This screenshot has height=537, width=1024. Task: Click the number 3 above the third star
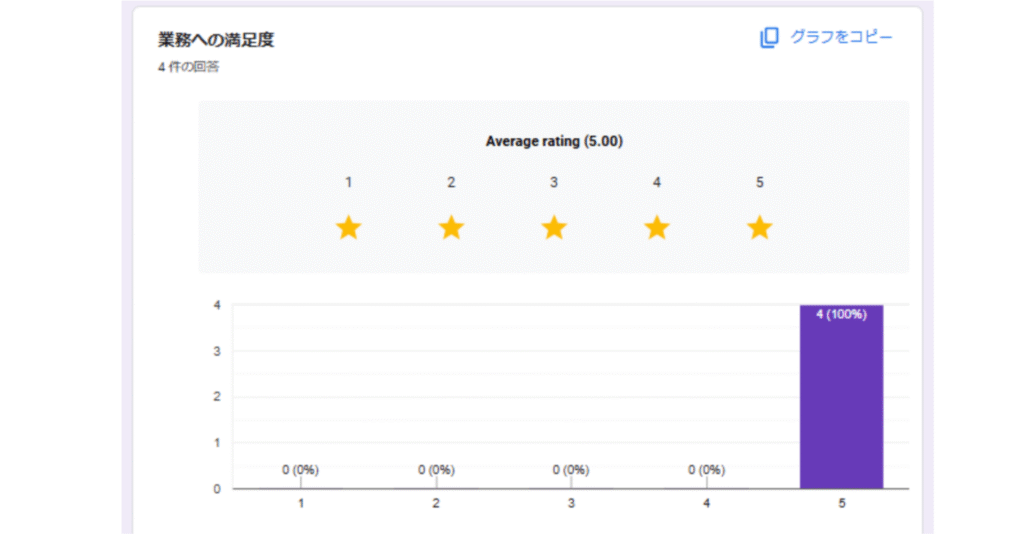554,183
